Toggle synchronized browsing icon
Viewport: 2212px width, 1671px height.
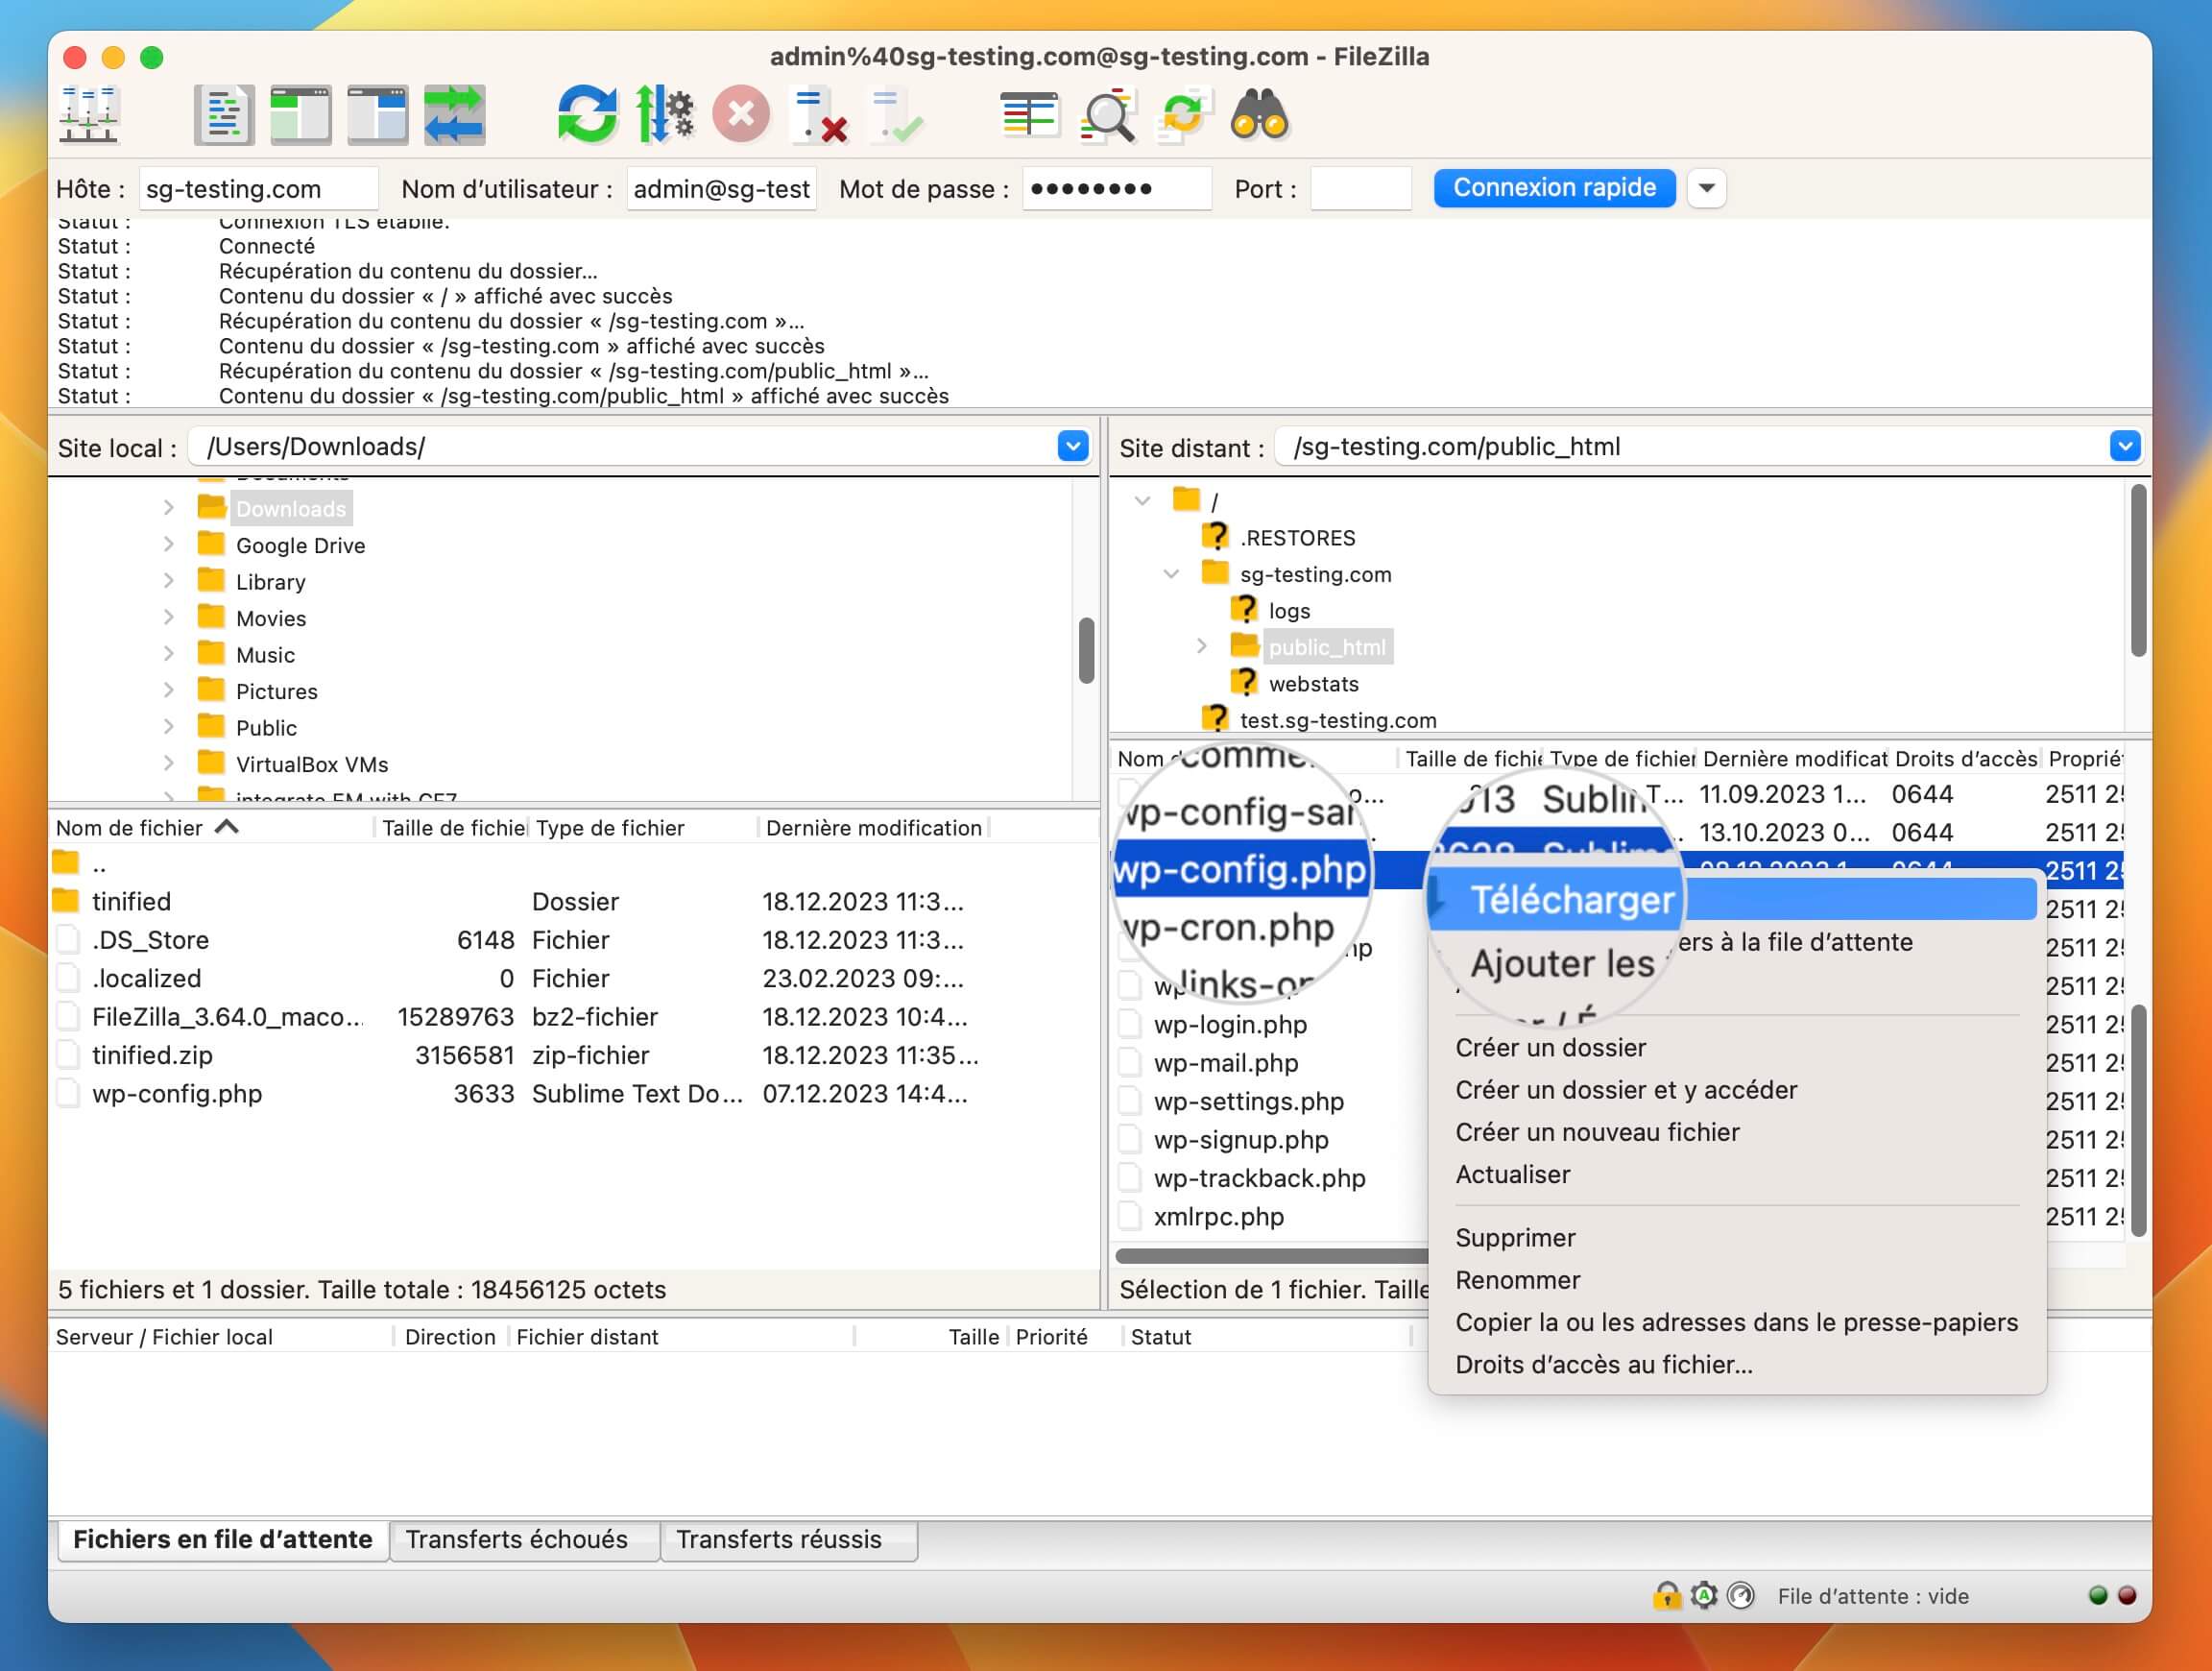[1184, 115]
